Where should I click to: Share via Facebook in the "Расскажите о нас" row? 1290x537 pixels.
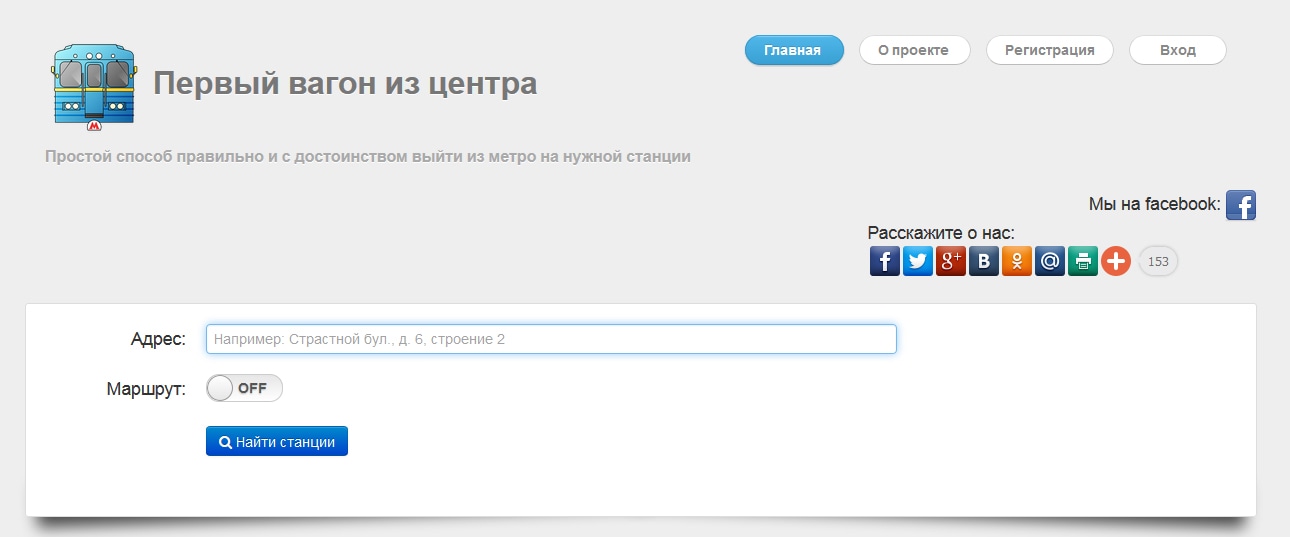(x=884, y=262)
